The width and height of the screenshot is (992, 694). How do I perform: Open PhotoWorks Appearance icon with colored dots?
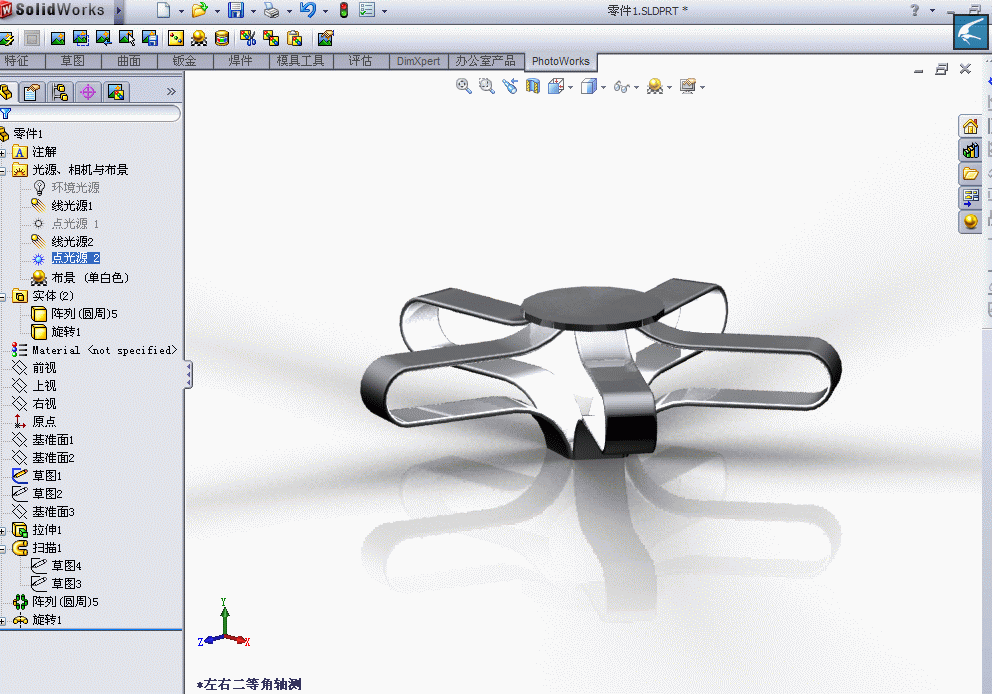pos(176,39)
